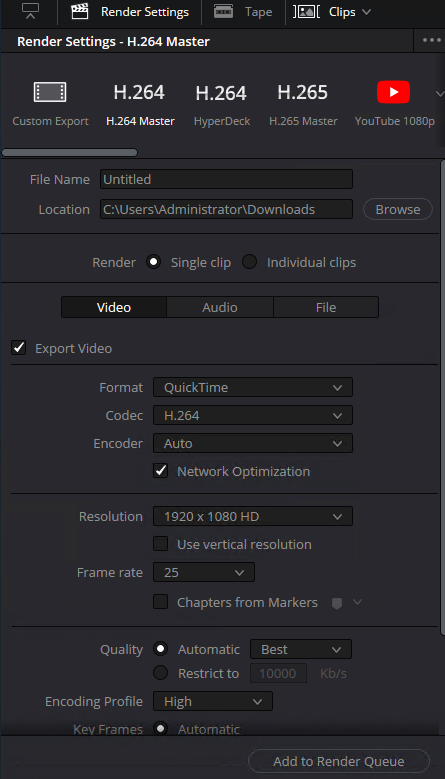Select the YouTube 1080p preset

pyautogui.click(x=394, y=104)
